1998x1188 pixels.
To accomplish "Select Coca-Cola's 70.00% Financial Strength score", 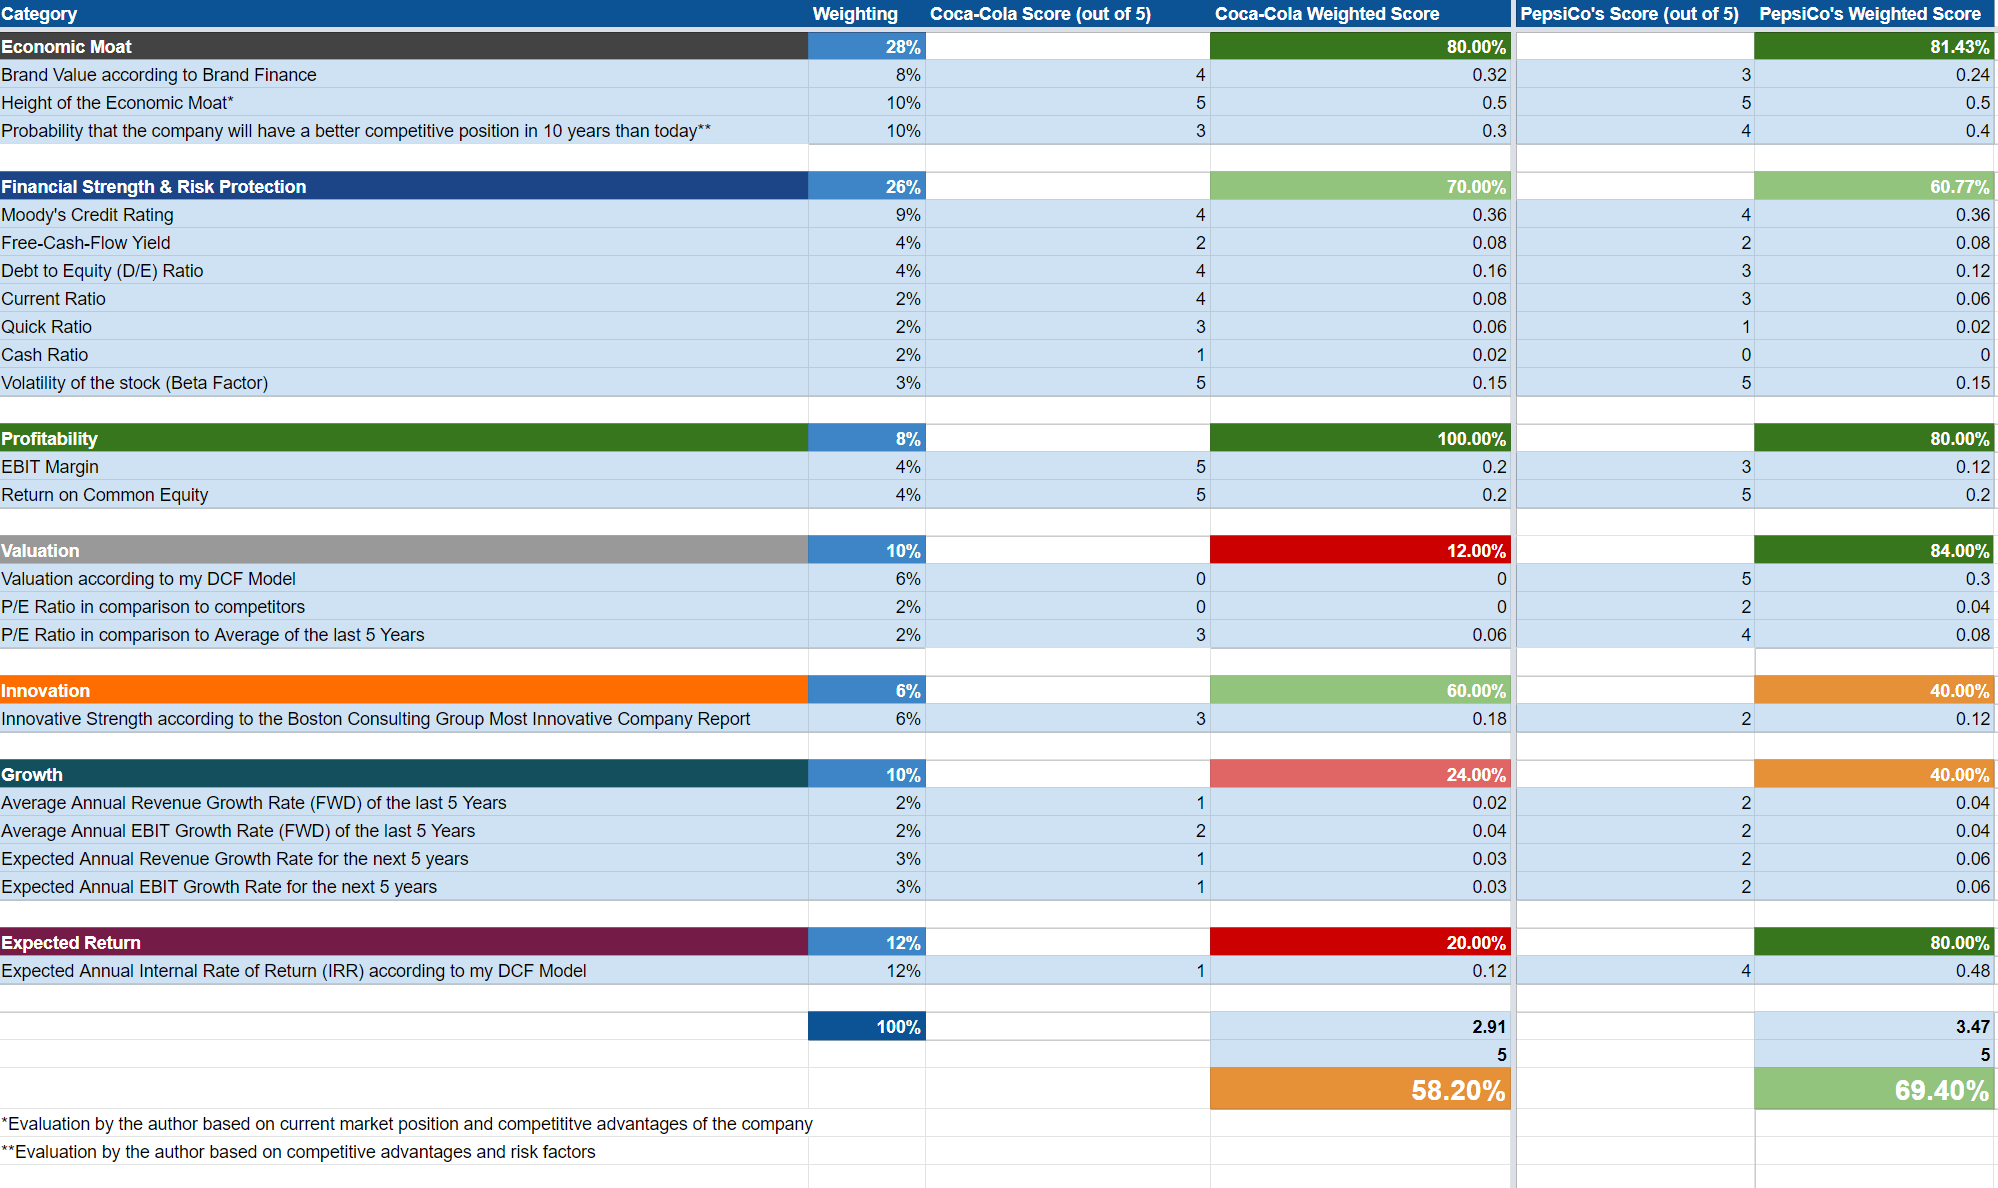I will [x=1360, y=186].
